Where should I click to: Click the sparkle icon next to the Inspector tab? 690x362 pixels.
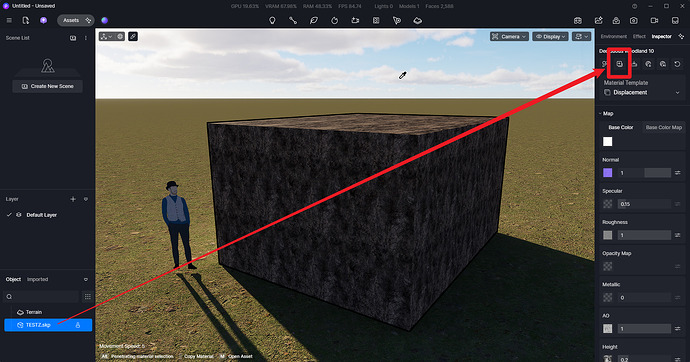(x=681, y=37)
